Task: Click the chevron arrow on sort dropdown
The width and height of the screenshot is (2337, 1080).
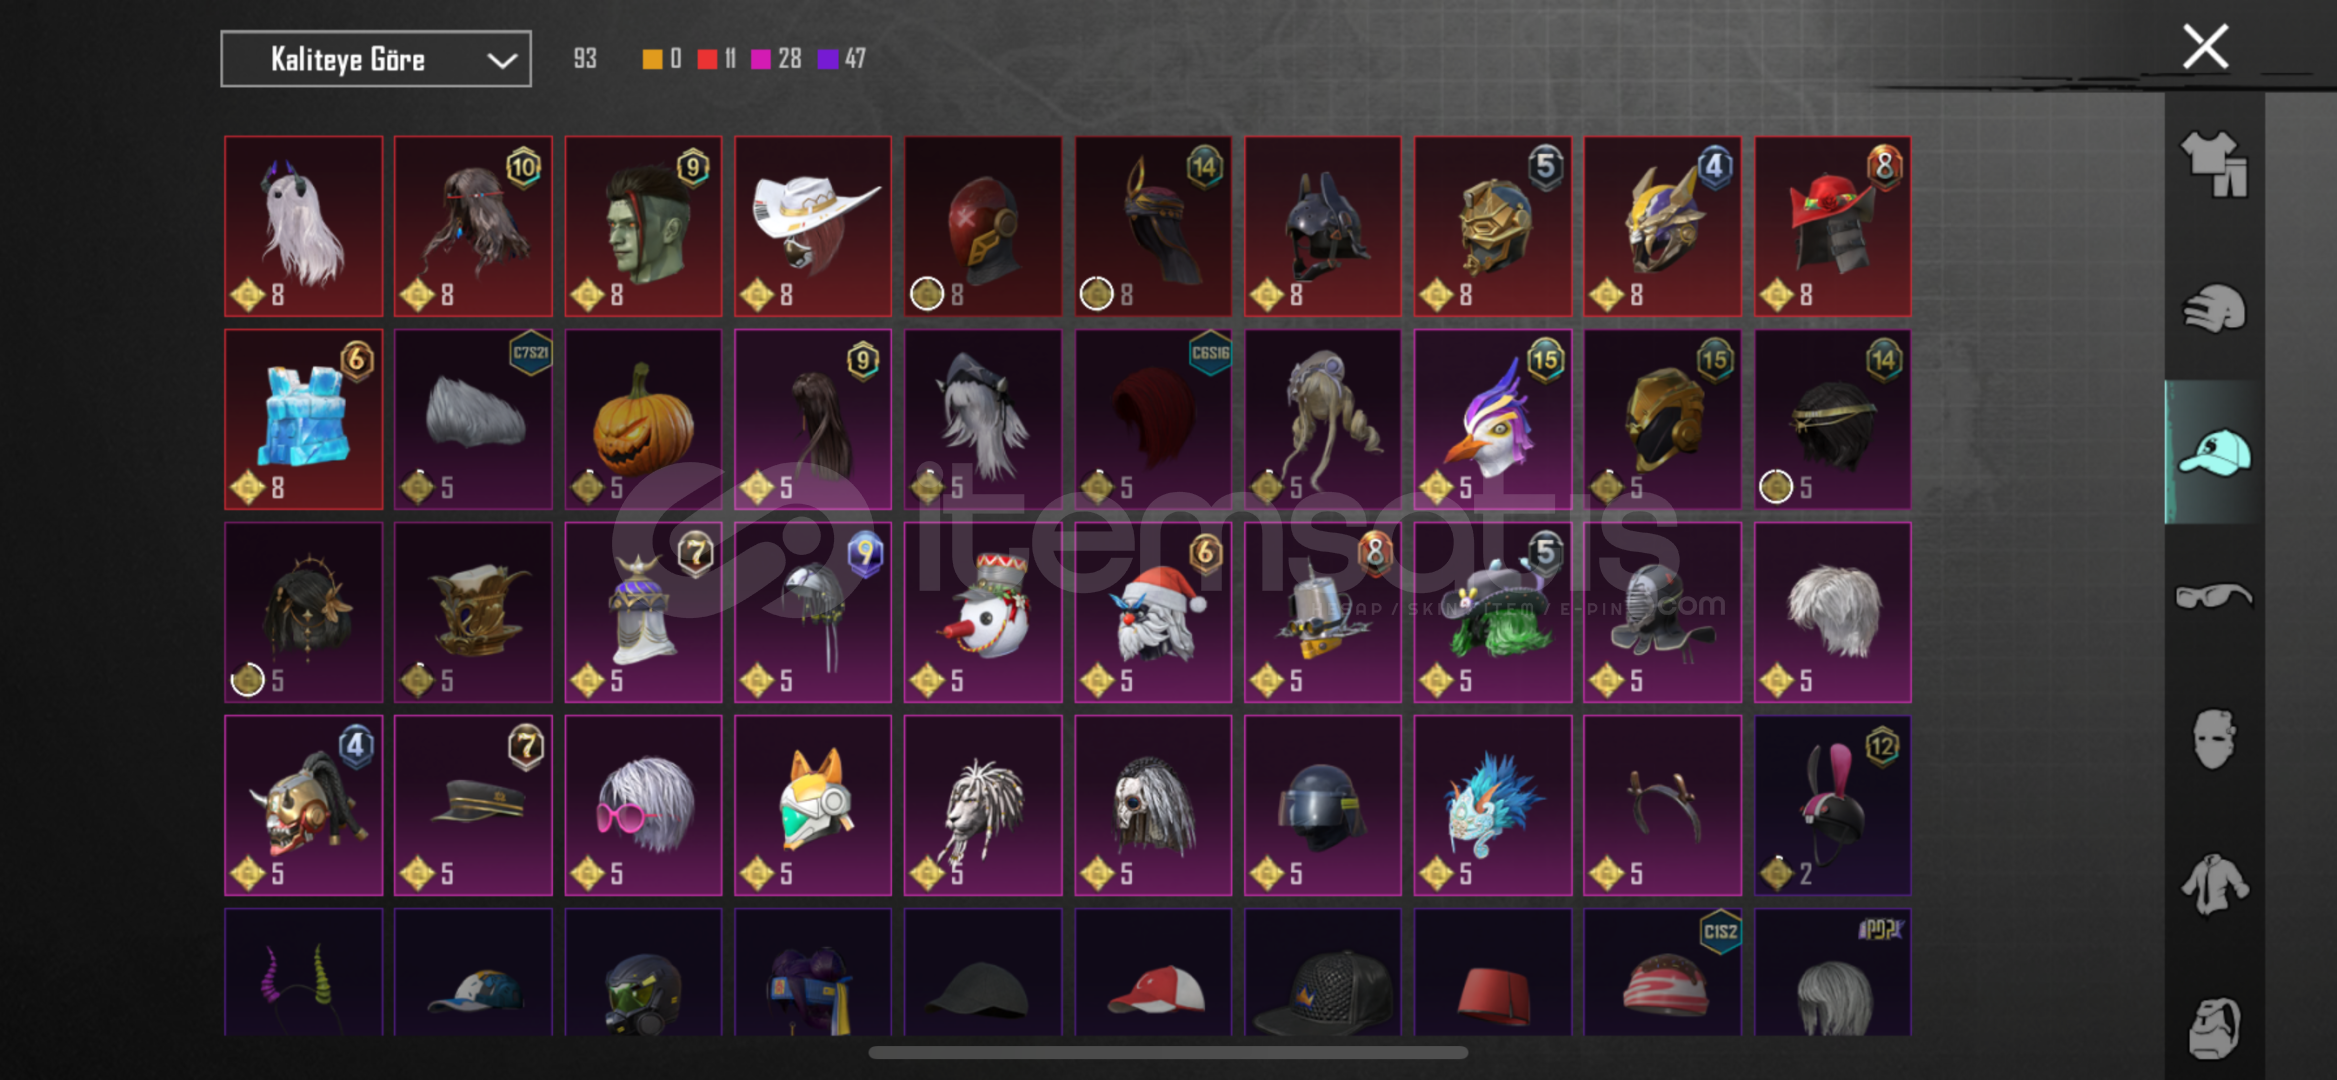Action: (502, 61)
